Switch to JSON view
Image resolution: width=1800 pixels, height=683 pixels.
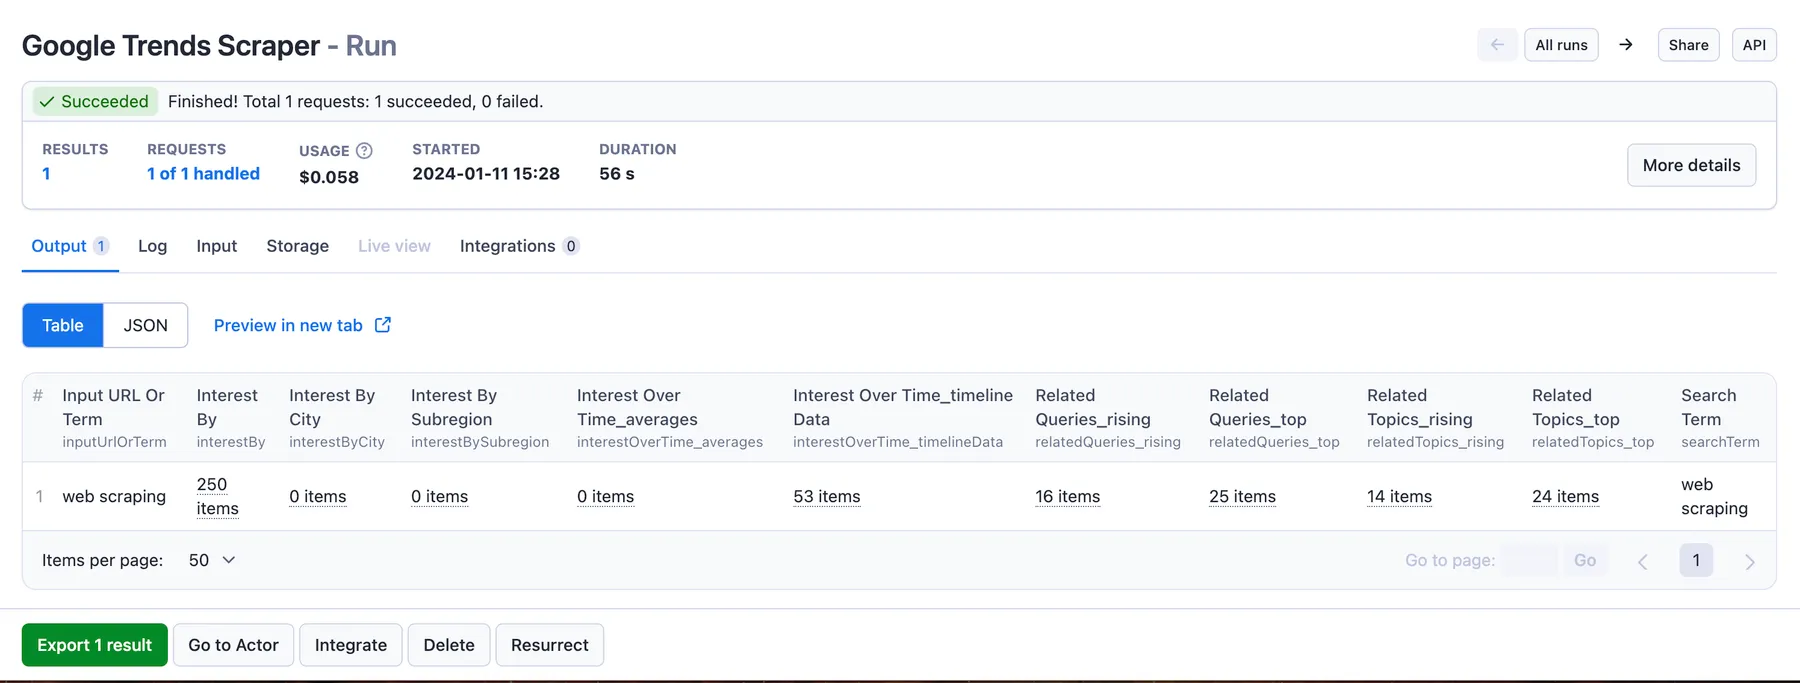point(146,325)
